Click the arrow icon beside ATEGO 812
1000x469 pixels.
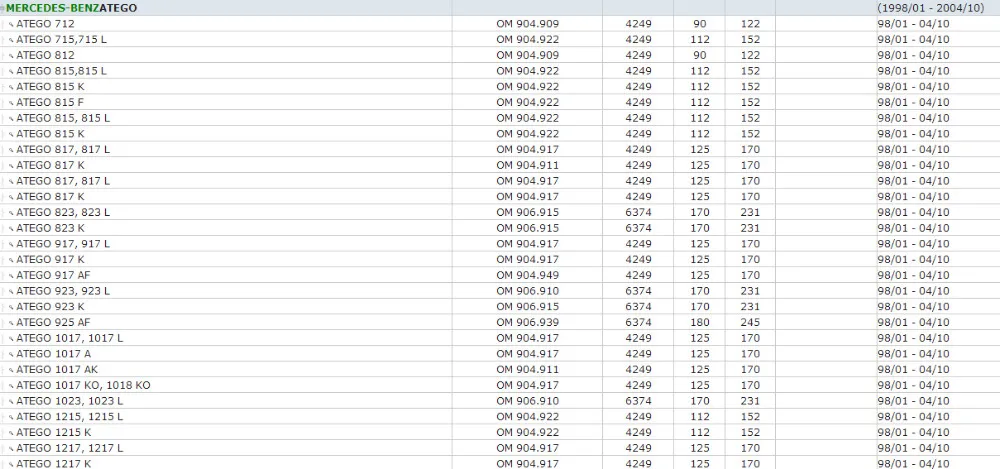(11, 56)
